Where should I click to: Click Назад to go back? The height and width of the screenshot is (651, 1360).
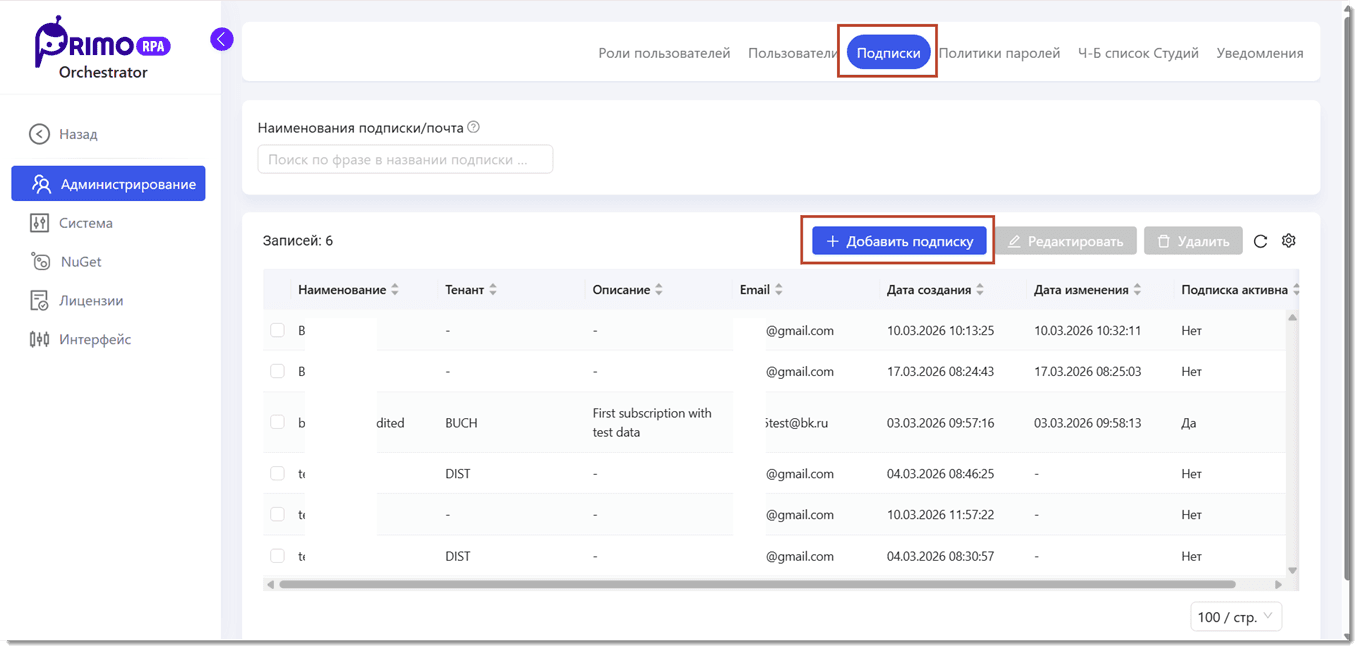coord(77,134)
